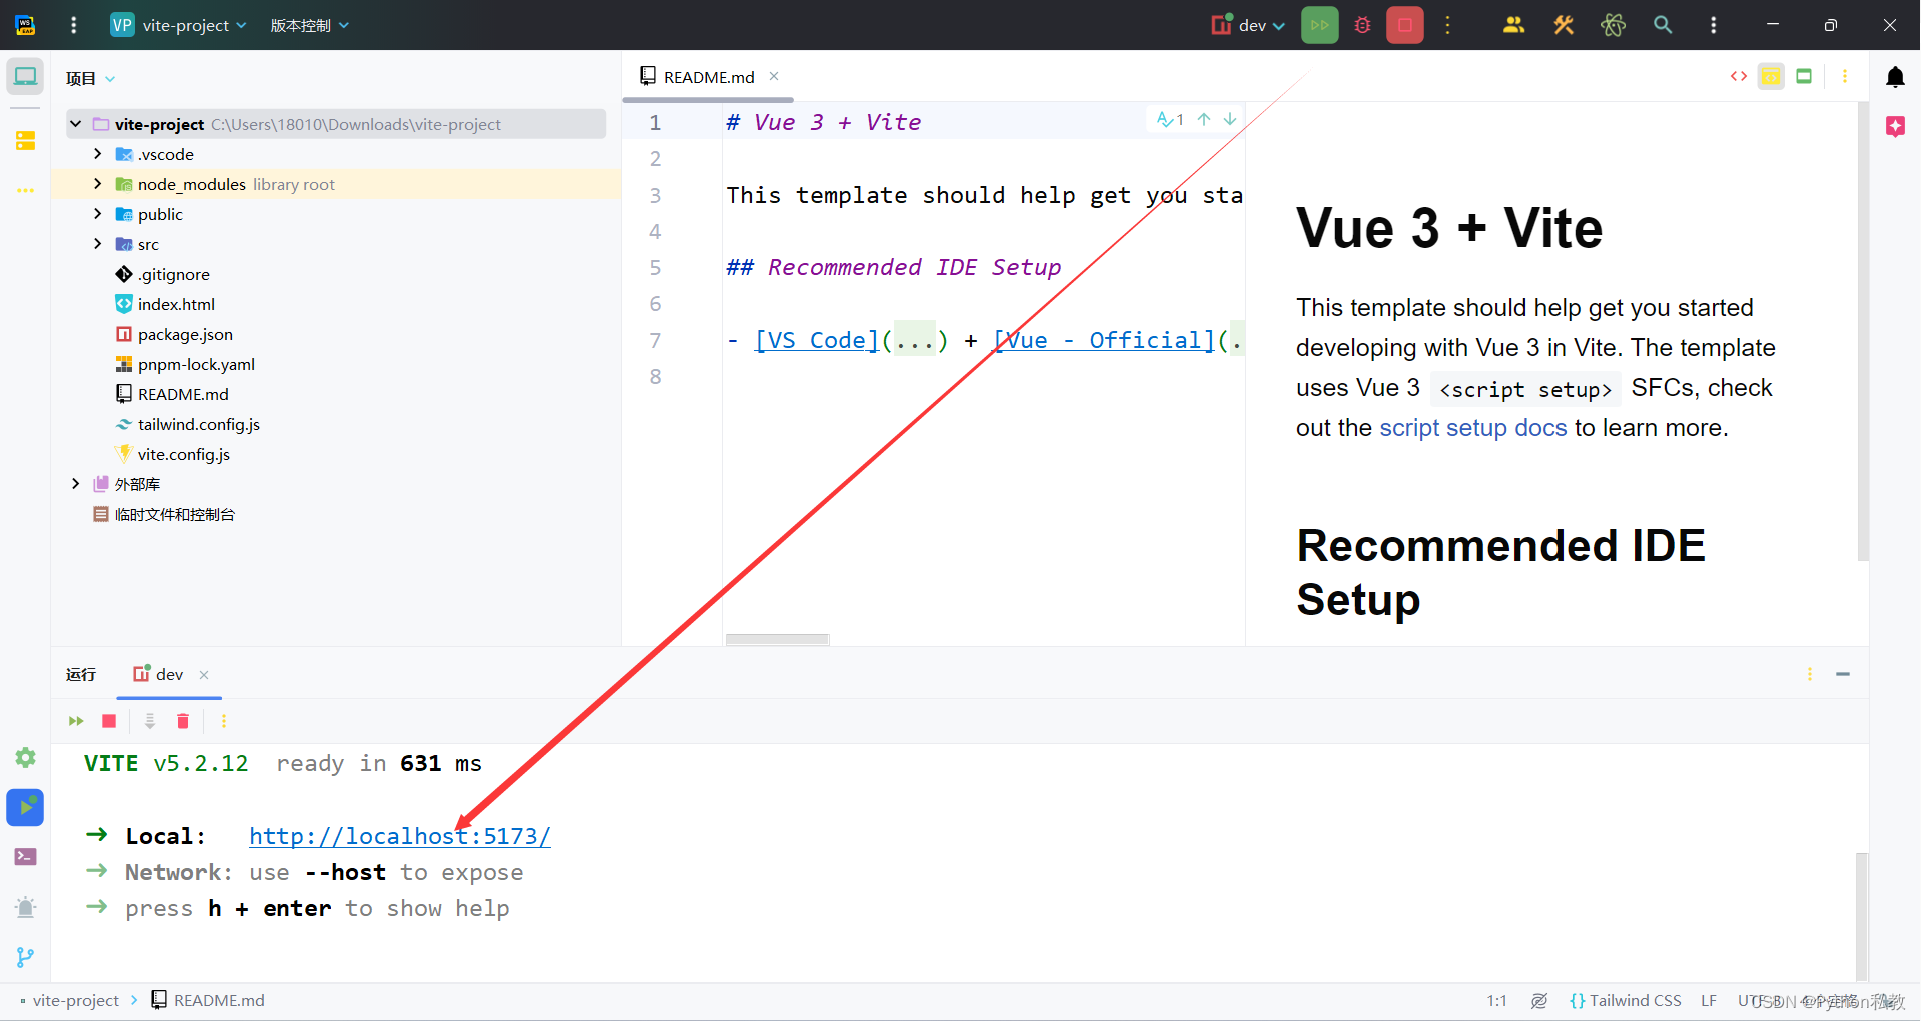The height and width of the screenshot is (1021, 1921).
Task: Open the pink bookmark plugin icon
Action: [1895, 126]
